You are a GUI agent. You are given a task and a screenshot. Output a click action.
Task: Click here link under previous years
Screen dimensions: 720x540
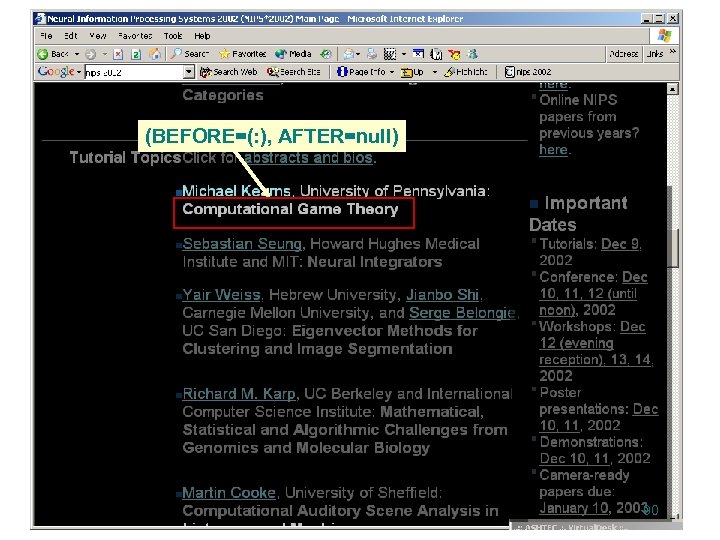coord(553,150)
